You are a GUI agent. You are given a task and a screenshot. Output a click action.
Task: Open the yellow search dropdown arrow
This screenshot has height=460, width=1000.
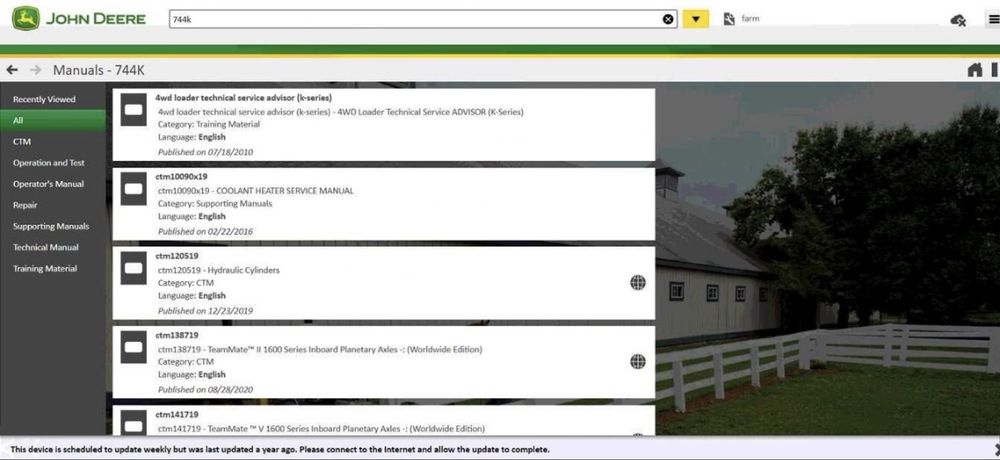click(x=696, y=19)
